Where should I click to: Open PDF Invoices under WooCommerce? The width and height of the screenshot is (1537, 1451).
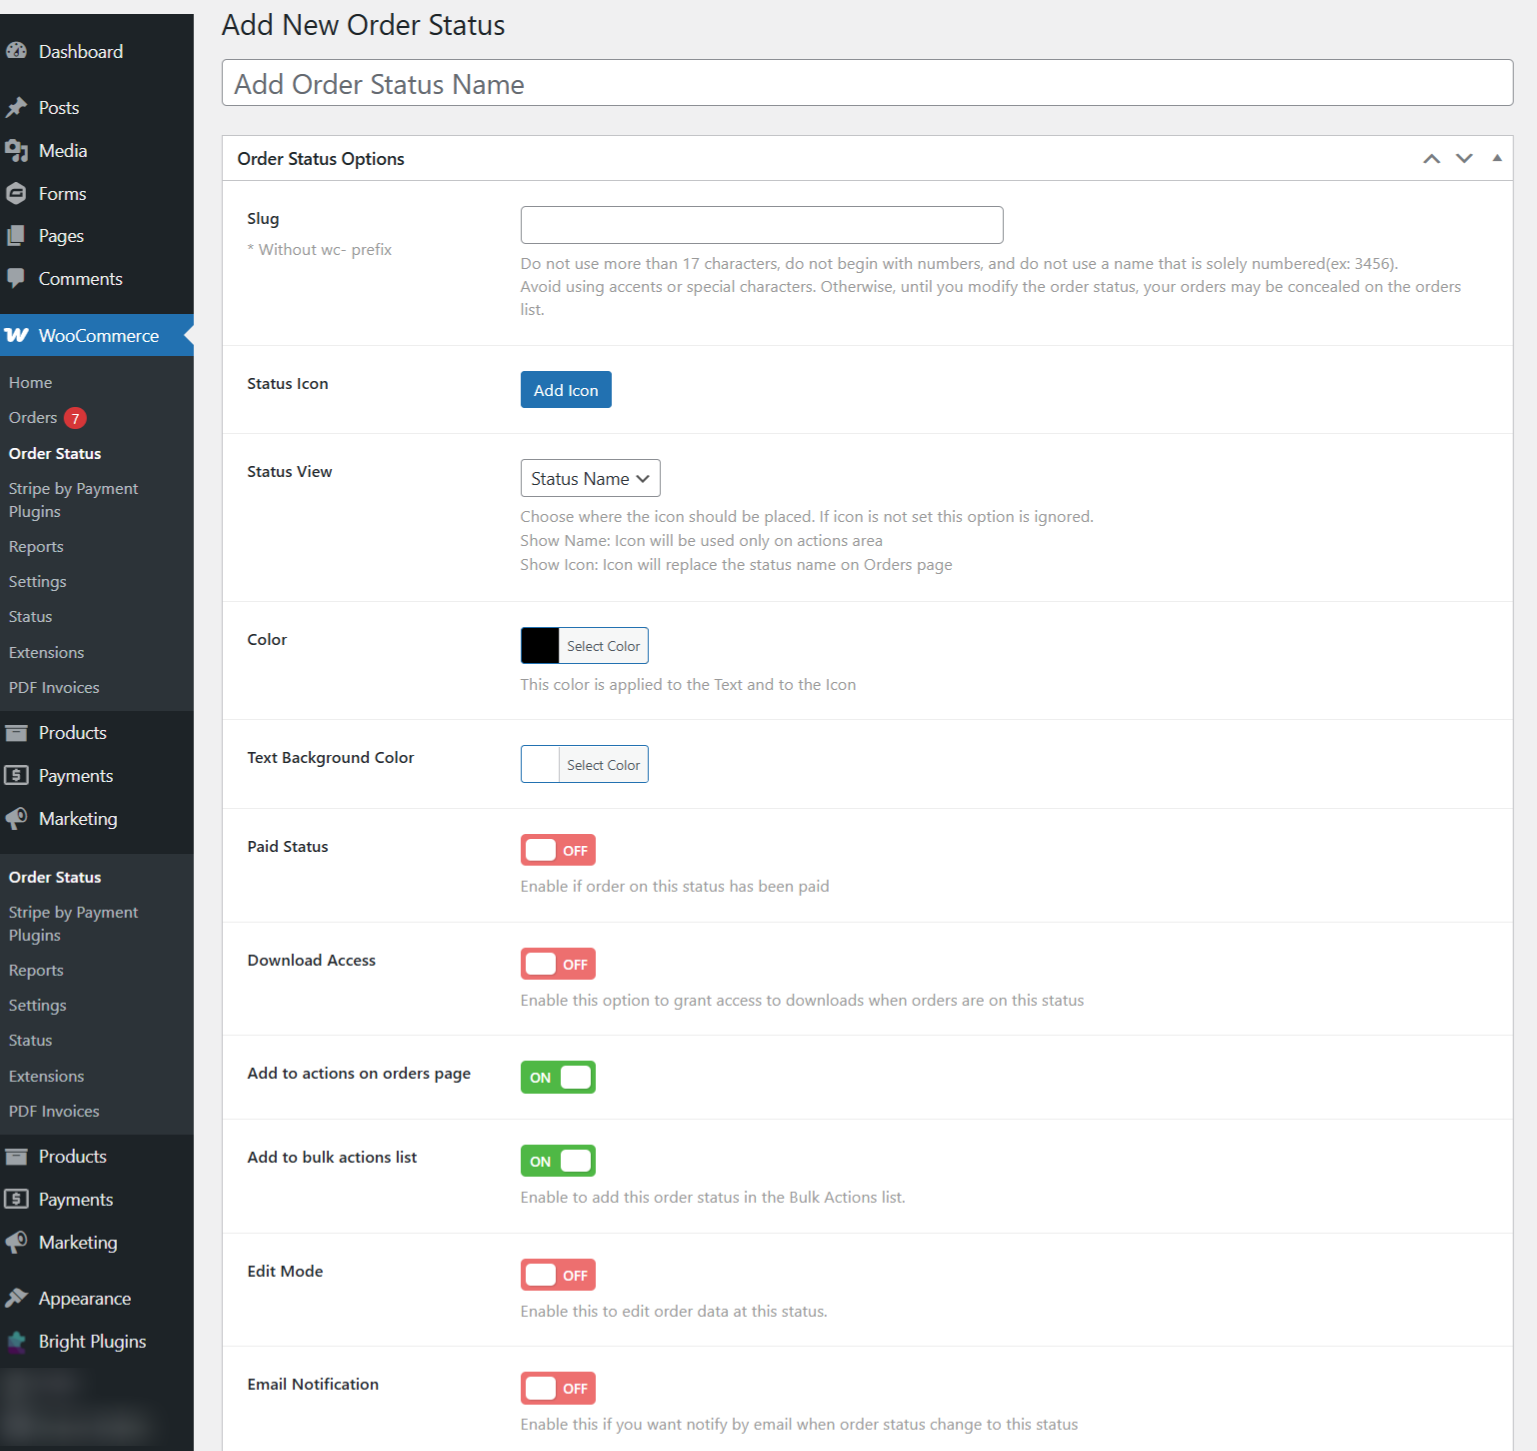pyautogui.click(x=54, y=688)
